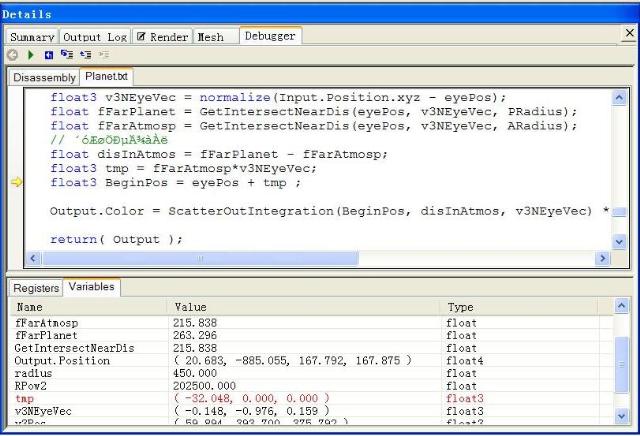Select the Mesh tab

210,37
